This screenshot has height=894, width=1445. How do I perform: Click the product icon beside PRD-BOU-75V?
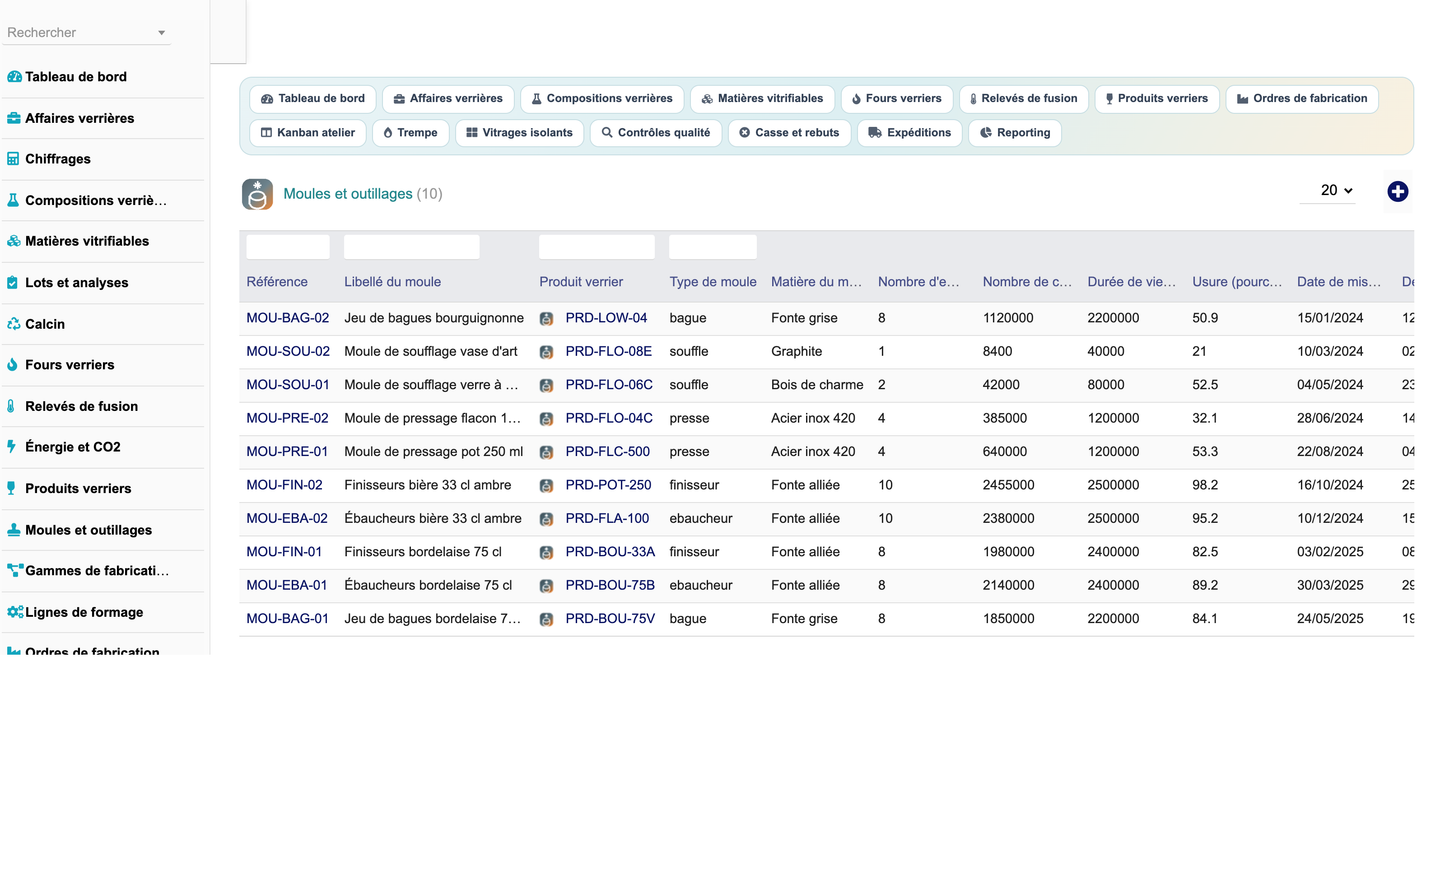pyautogui.click(x=546, y=620)
